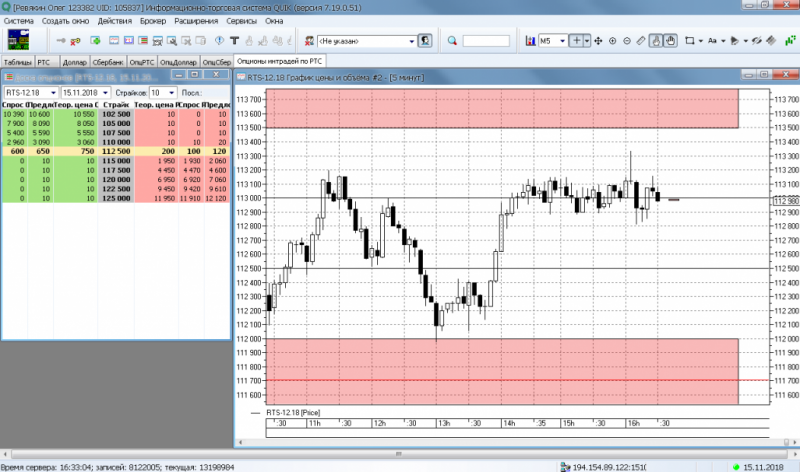800x472 pixels.
Task: Switch to the Сбербанк tab
Action: click(108, 62)
